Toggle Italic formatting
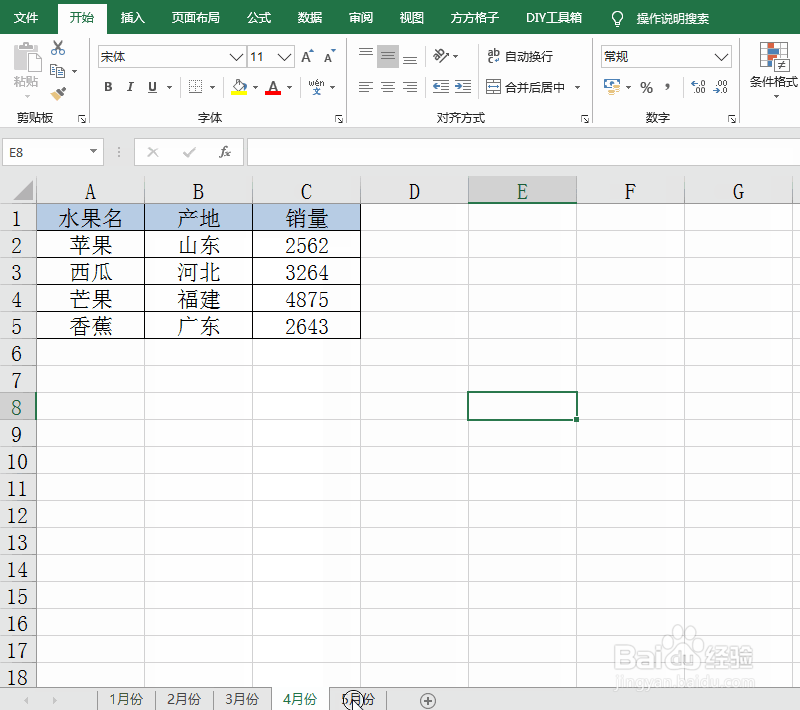Screen dimensions: 800x710 (130, 87)
